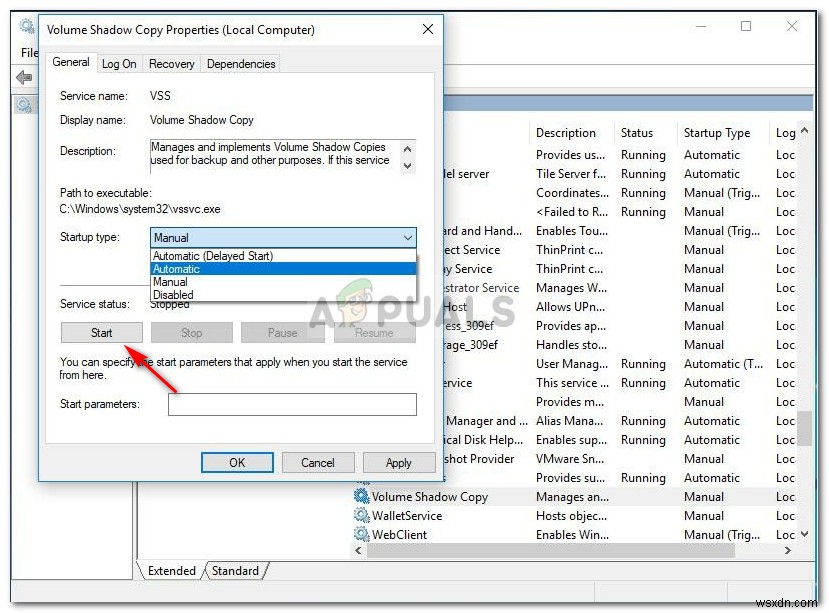Click the 'User Manag...' description cell
This screenshot has width=829, height=613.
pyautogui.click(x=572, y=364)
